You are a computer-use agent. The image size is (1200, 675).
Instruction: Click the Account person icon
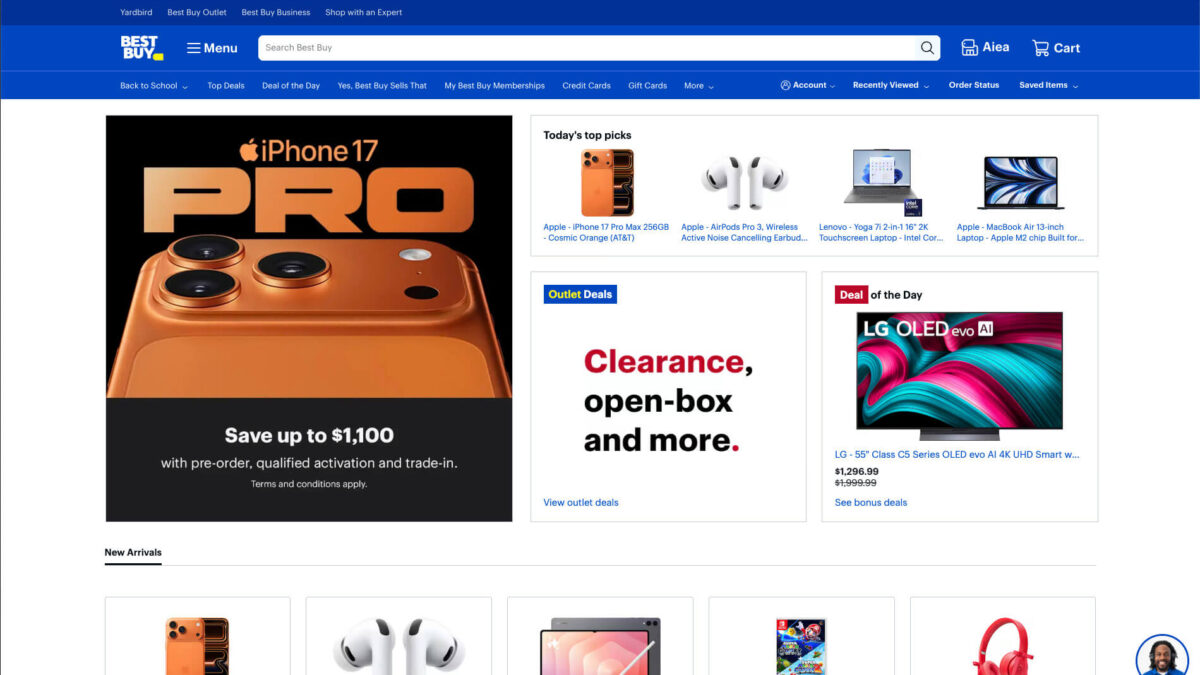point(785,86)
